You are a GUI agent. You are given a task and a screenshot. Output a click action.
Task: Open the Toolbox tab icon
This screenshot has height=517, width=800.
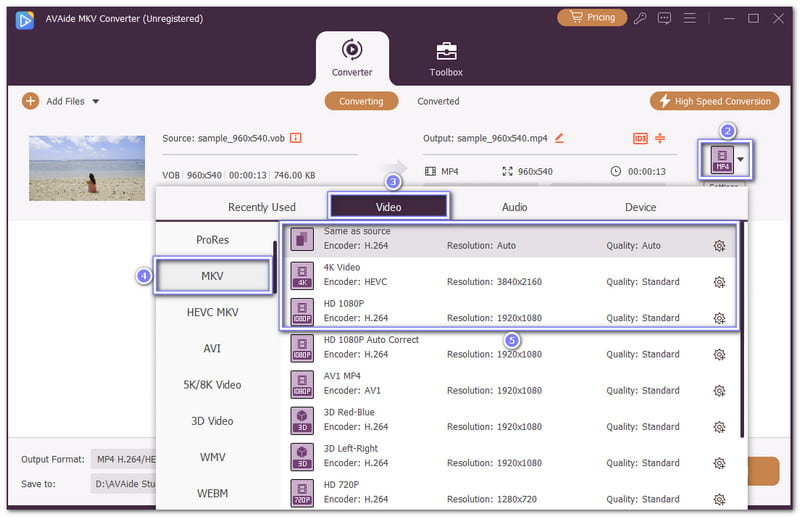click(x=446, y=52)
